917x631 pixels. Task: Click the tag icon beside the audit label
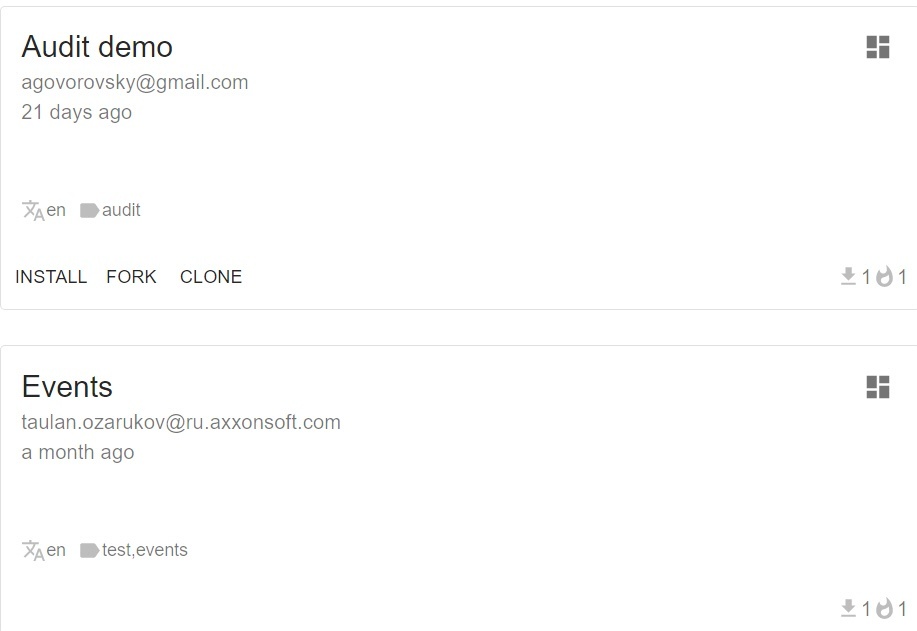(89, 211)
